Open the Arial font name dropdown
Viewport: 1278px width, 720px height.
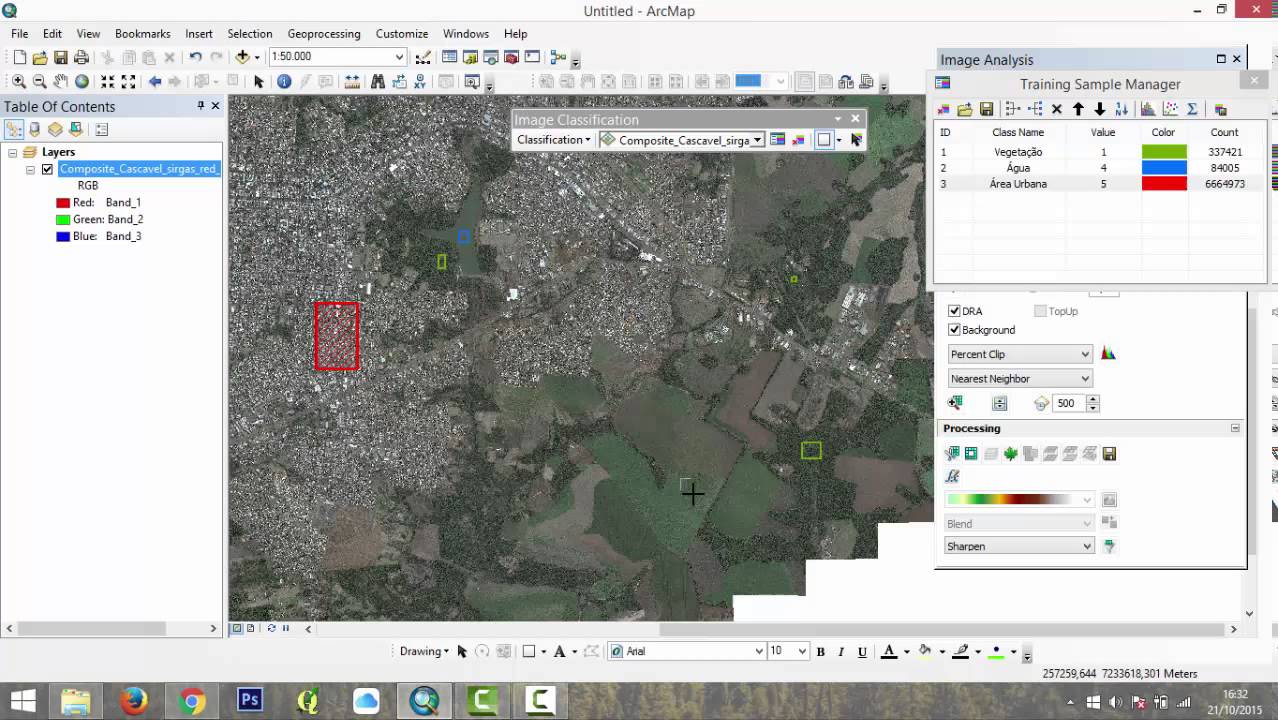(759, 651)
